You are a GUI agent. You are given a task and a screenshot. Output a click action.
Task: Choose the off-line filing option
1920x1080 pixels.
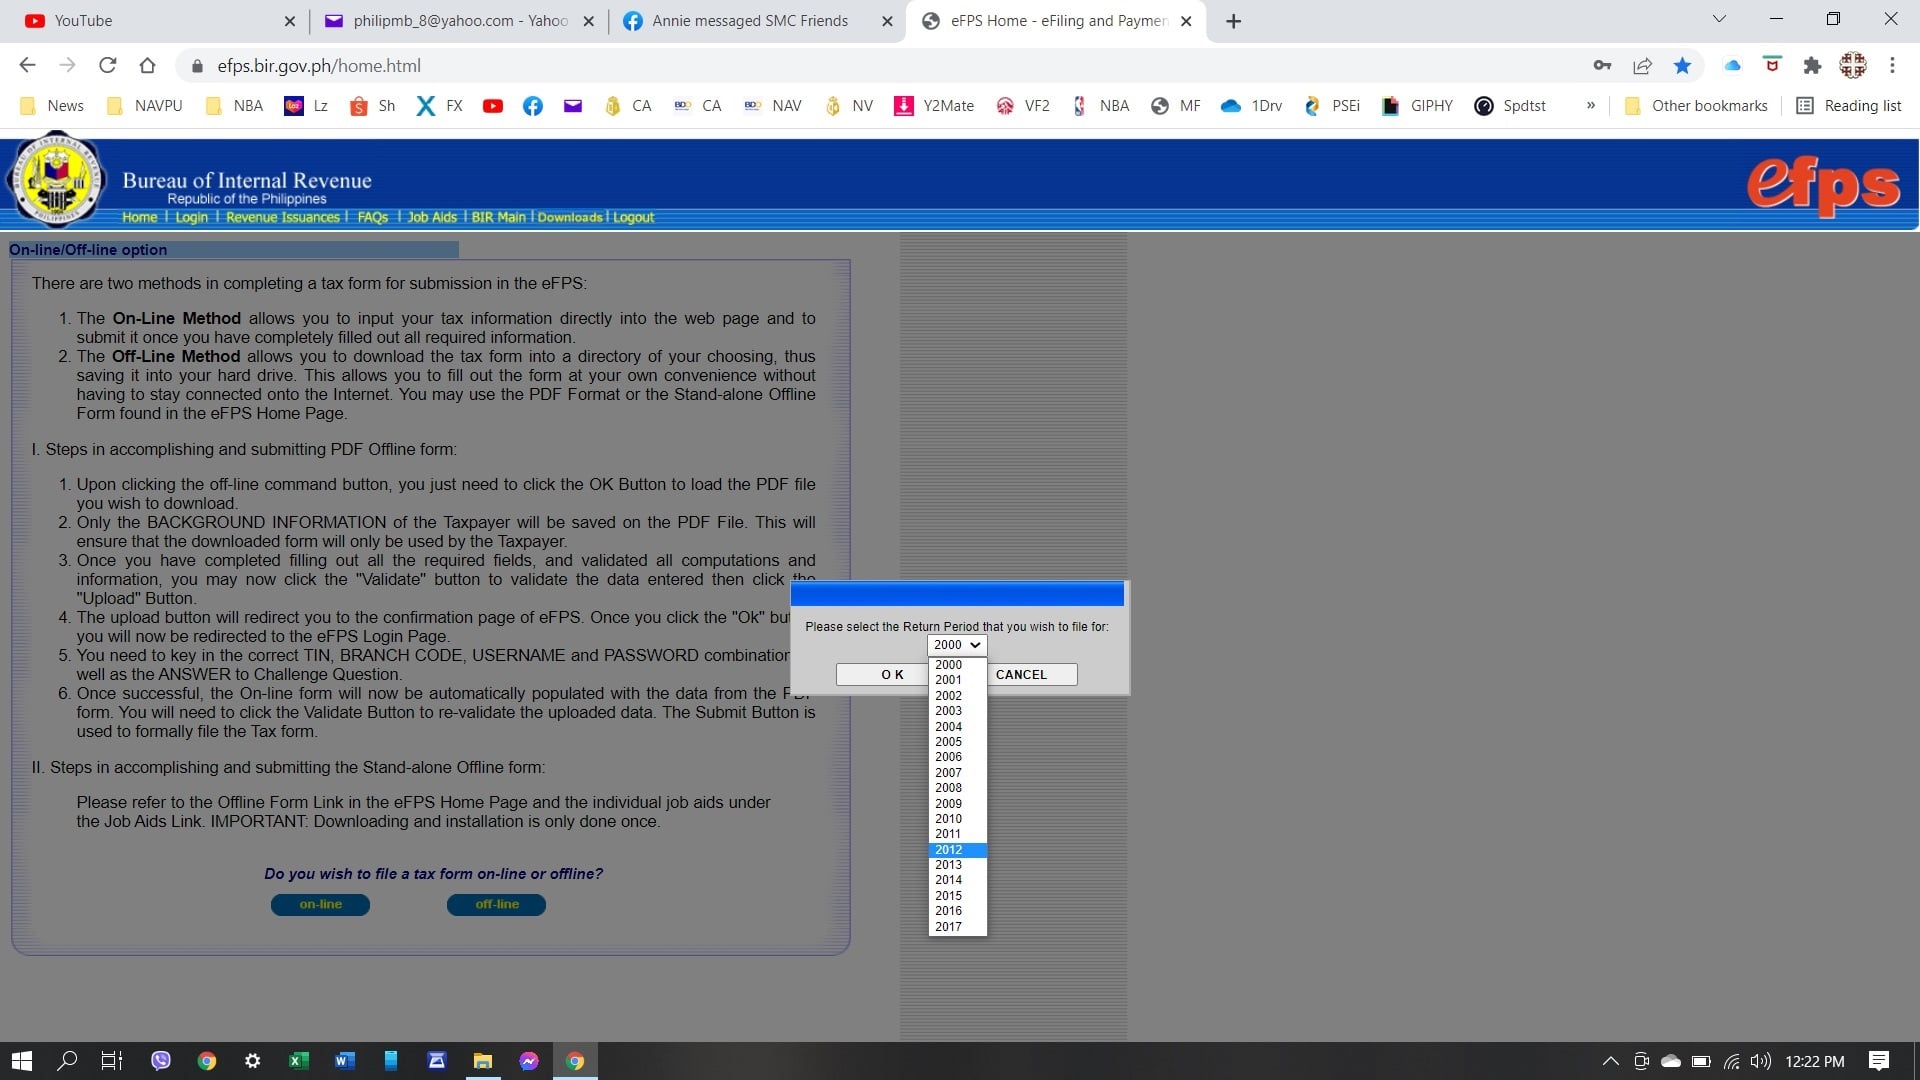tap(496, 904)
